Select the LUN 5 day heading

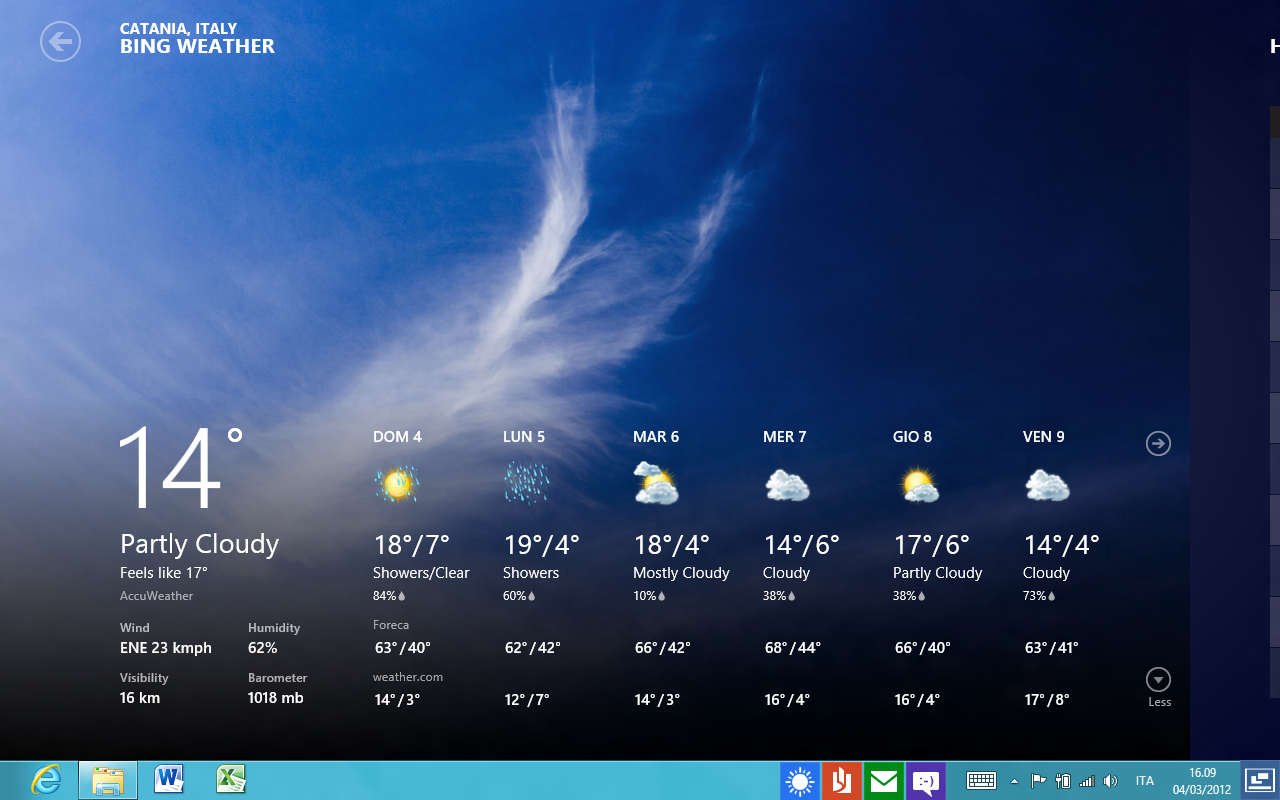point(524,437)
